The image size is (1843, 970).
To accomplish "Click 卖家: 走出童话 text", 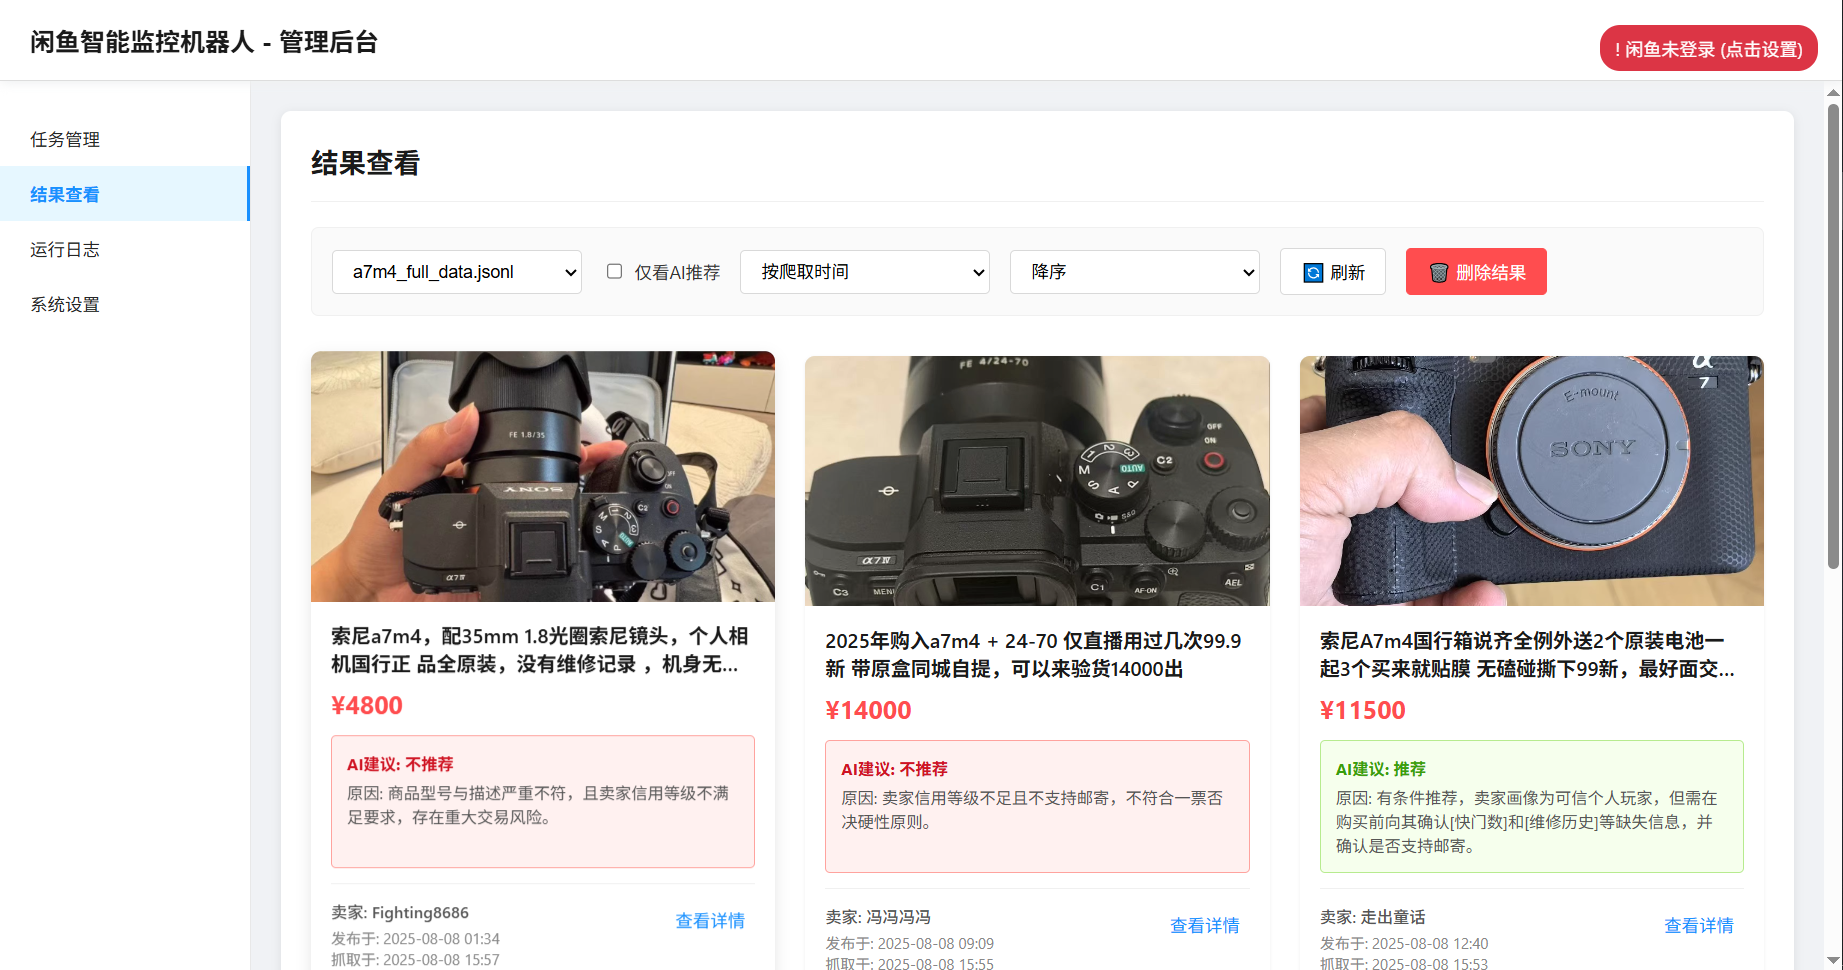I will click(x=1373, y=917).
